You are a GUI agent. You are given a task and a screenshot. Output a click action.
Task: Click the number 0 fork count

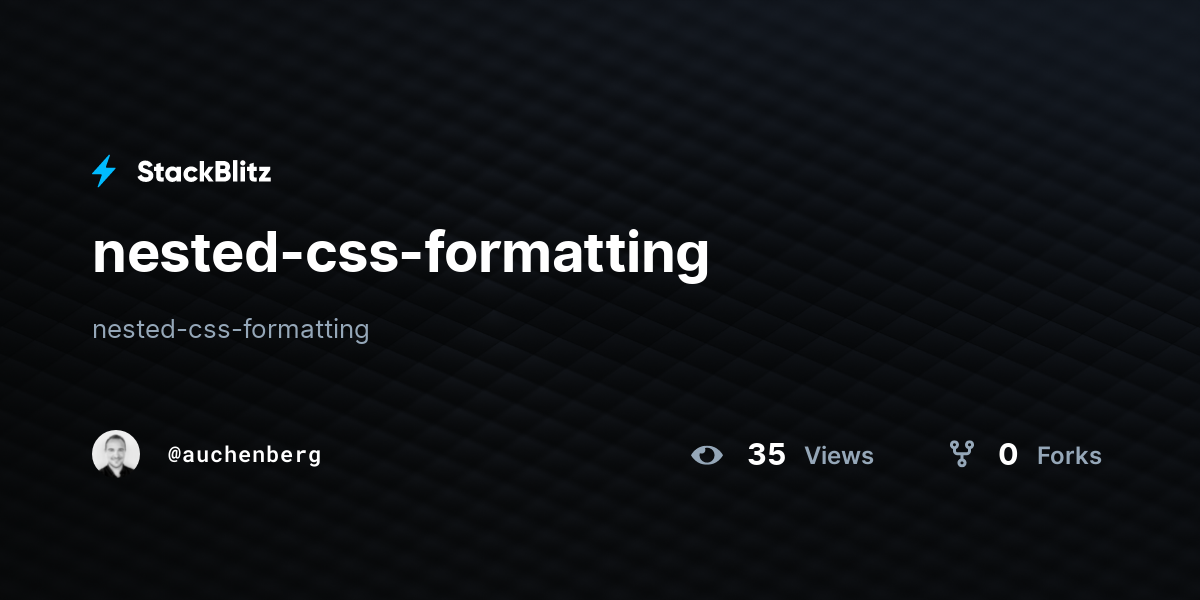click(x=1008, y=455)
